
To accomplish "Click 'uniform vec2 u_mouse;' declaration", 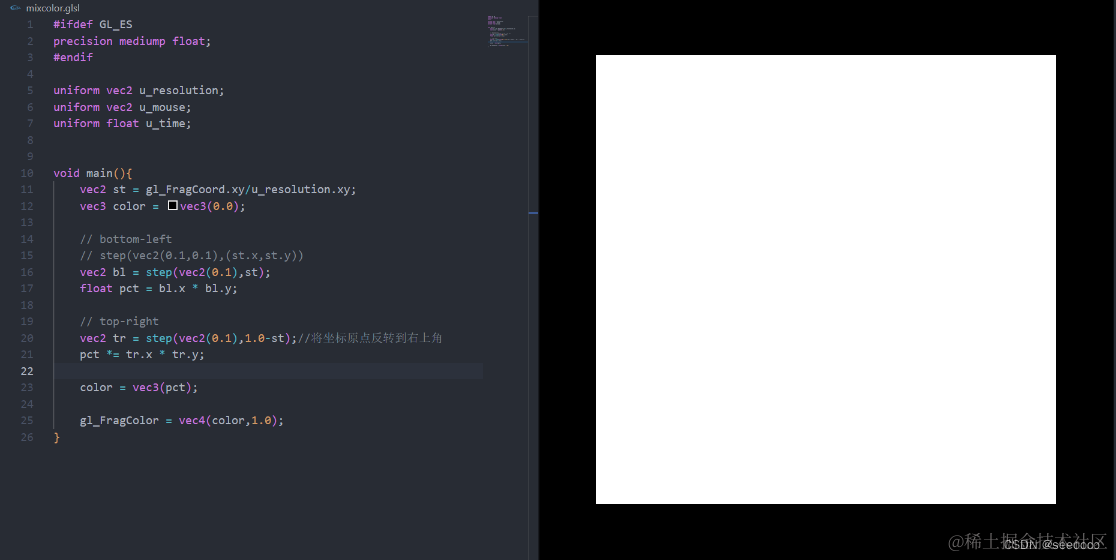I will (122, 107).
